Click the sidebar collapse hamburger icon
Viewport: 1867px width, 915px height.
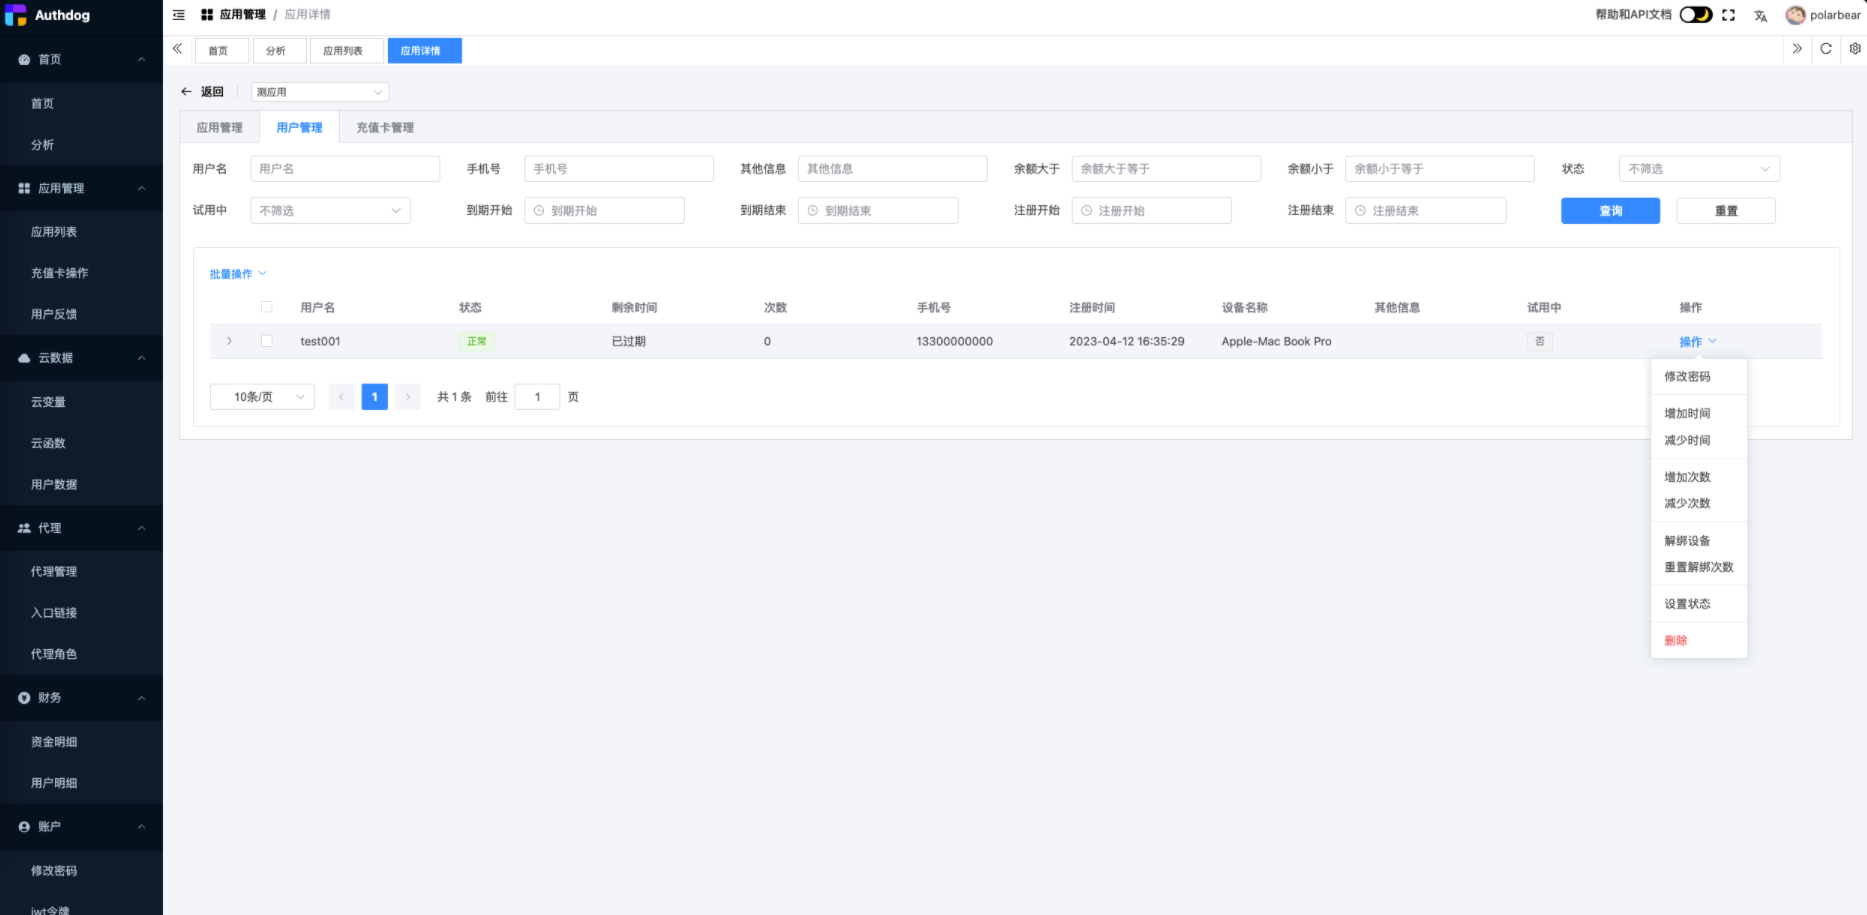click(179, 15)
